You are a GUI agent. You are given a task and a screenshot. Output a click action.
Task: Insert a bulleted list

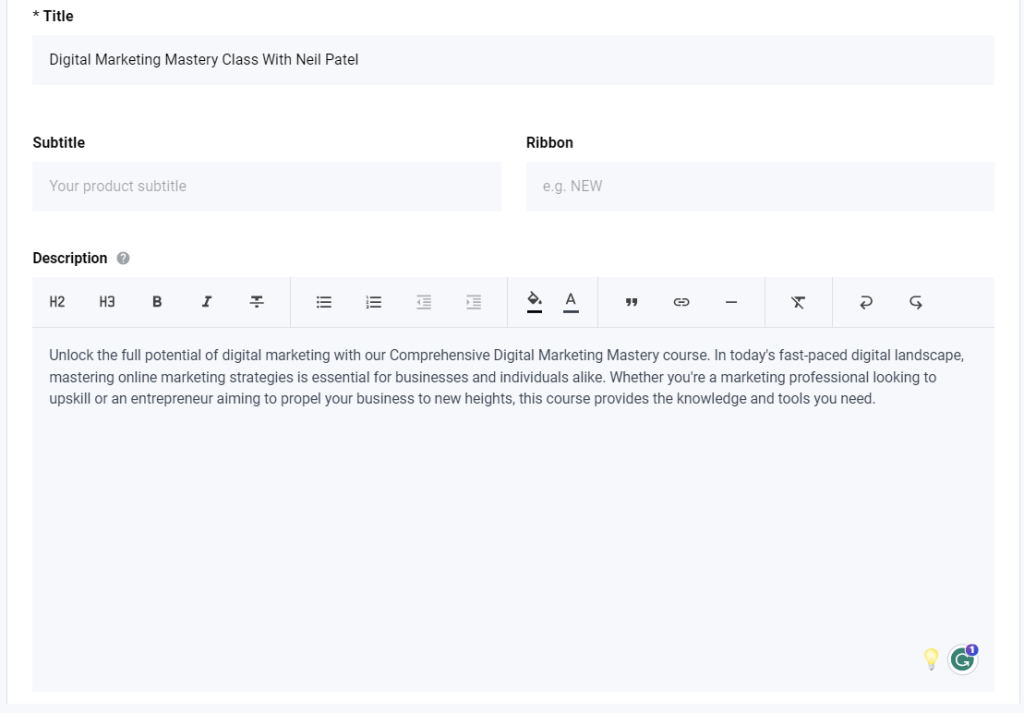pos(323,302)
